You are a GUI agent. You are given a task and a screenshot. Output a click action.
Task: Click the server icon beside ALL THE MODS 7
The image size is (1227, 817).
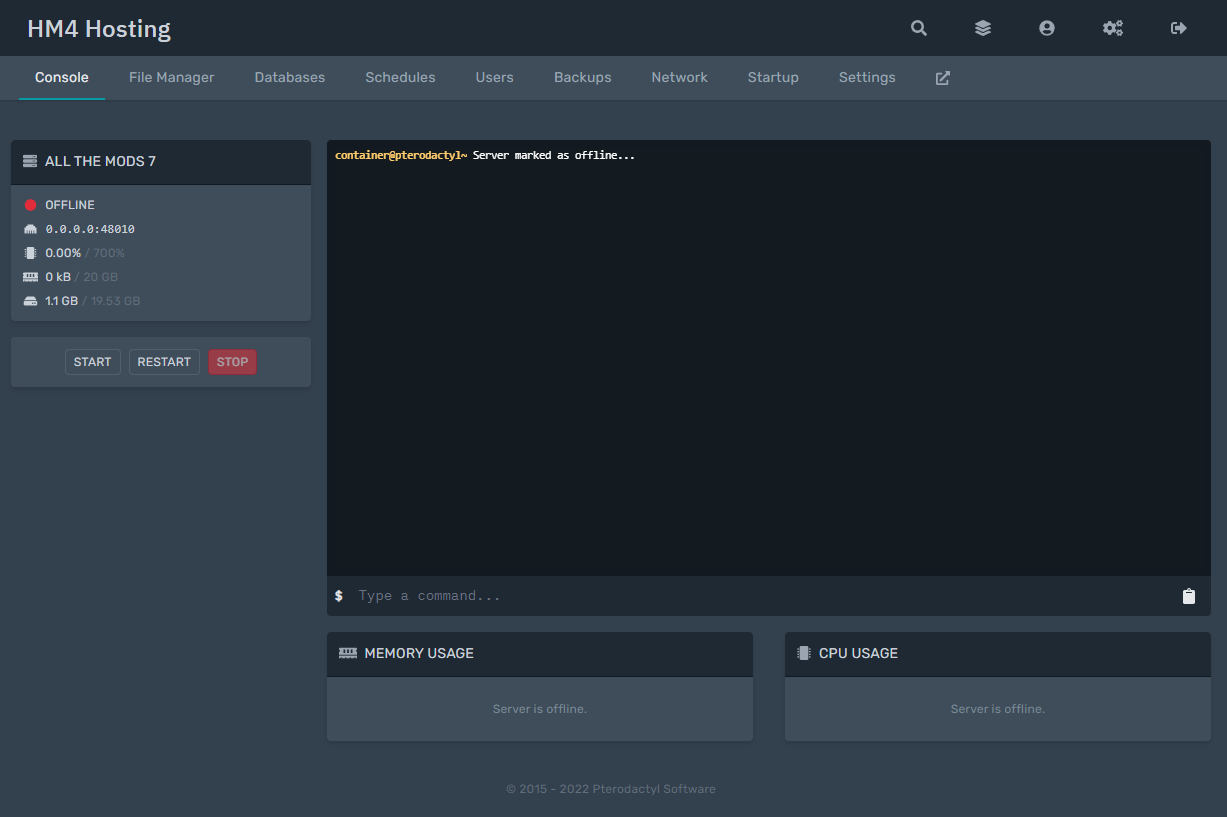click(30, 161)
